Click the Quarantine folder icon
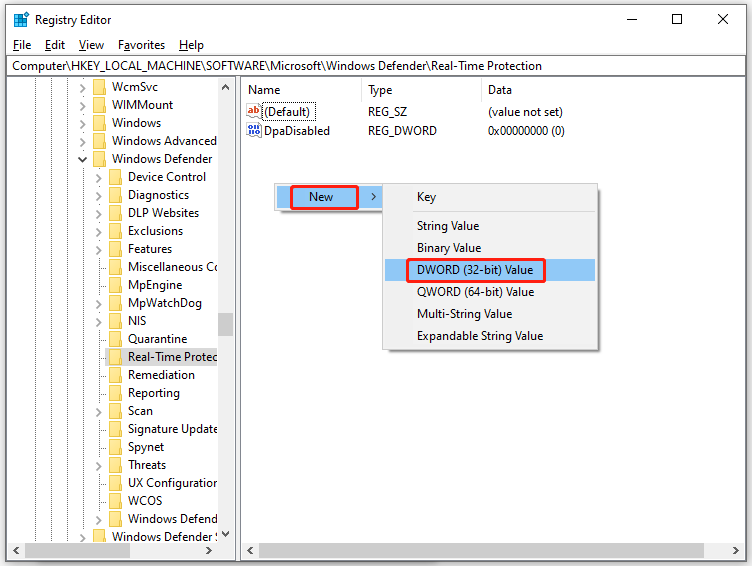The width and height of the screenshot is (752, 566). 116,339
